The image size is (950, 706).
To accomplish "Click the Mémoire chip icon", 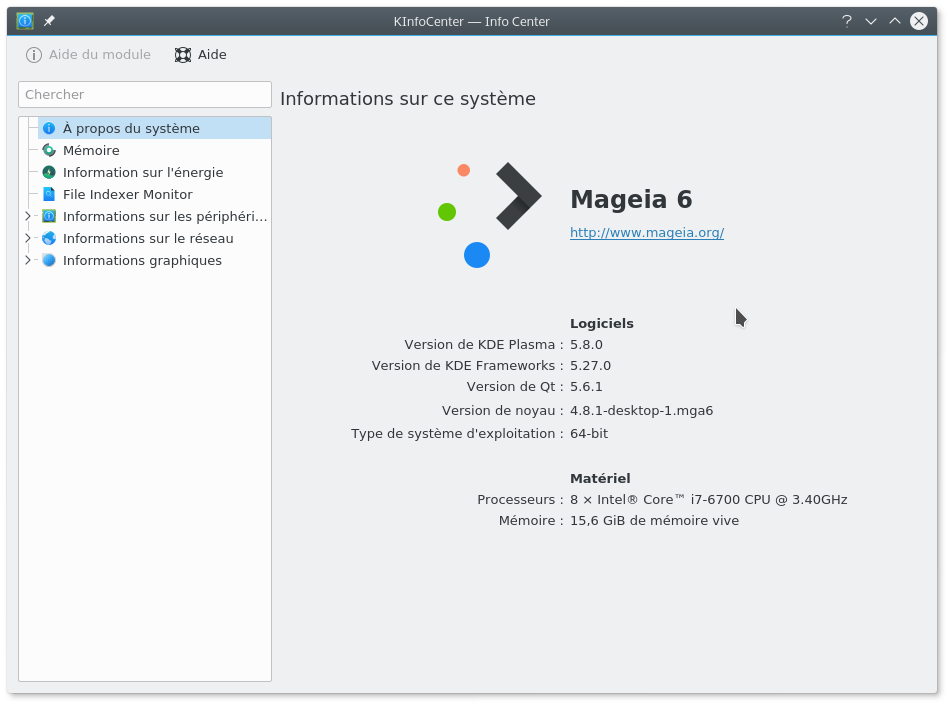I will click(x=49, y=150).
